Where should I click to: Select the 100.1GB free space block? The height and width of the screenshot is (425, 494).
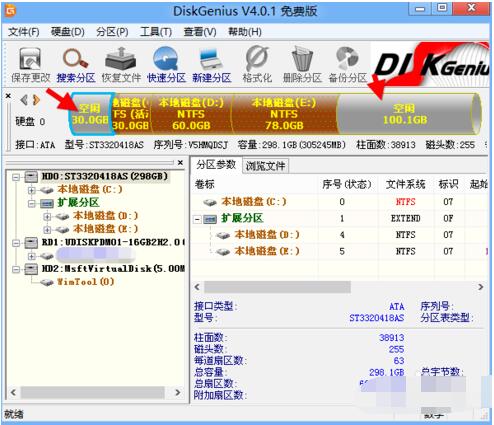(405, 114)
